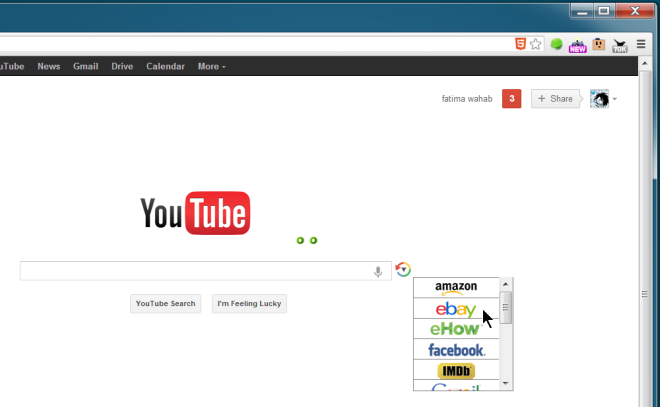Image resolution: width=660 pixels, height=407 pixels.
Task: Open the search engine switcher icon
Action: pos(403,269)
